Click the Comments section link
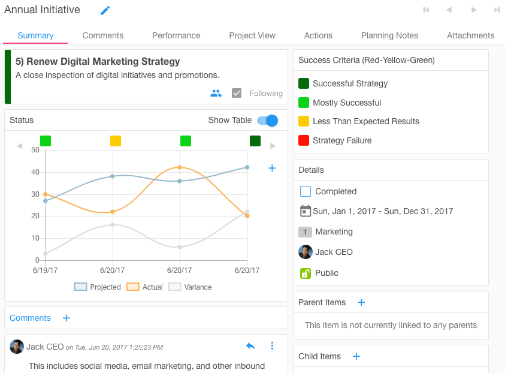The height and width of the screenshot is (373, 505). pos(30,318)
